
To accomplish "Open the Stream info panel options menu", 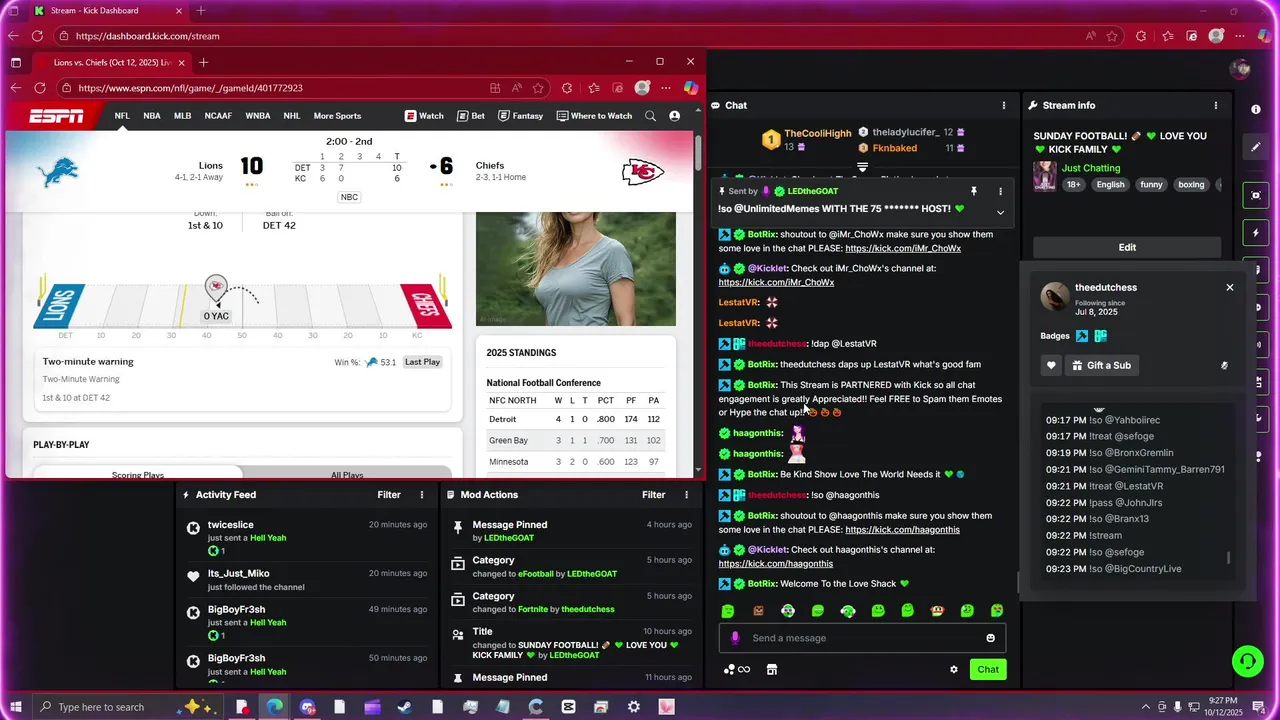I will 1216,105.
